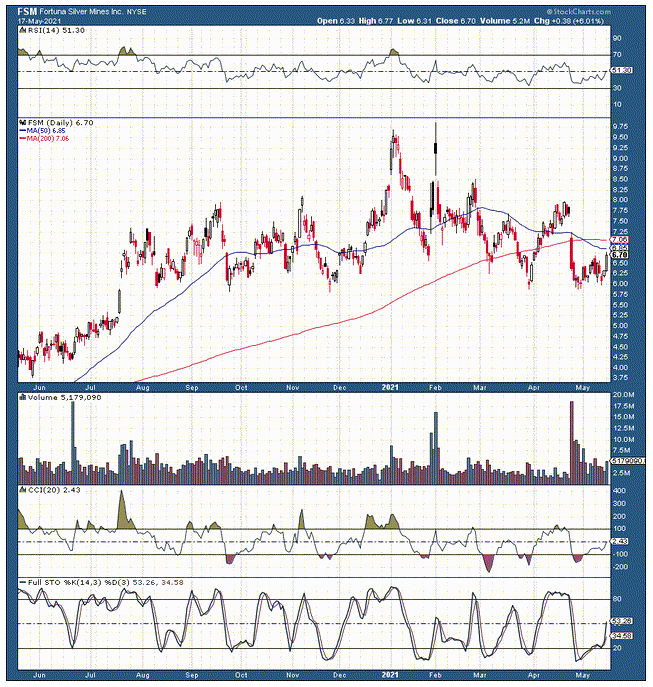Click the Open 6.33 value in header

pos(336,21)
